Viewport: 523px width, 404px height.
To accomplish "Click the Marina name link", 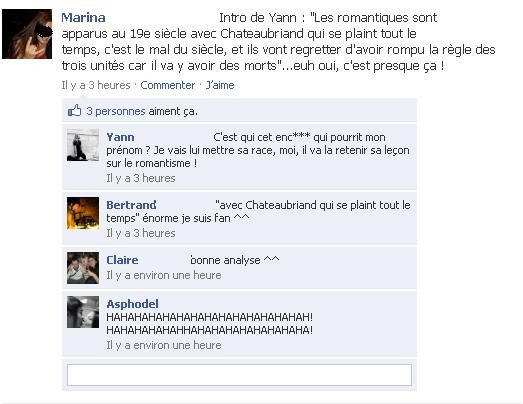I will [83, 18].
